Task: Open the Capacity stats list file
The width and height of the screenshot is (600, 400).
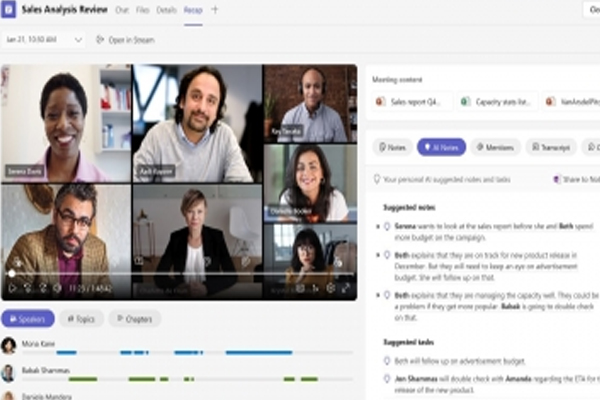Action: pos(495,101)
